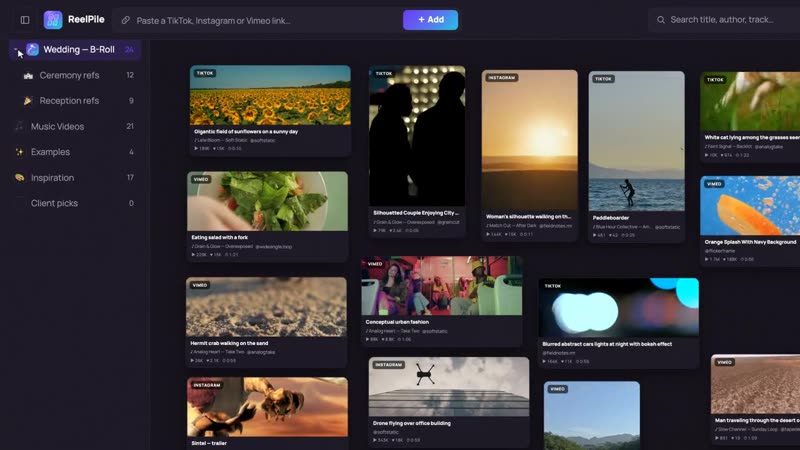800x450 pixels.
Task: Click the + Add button
Action: tap(431, 20)
